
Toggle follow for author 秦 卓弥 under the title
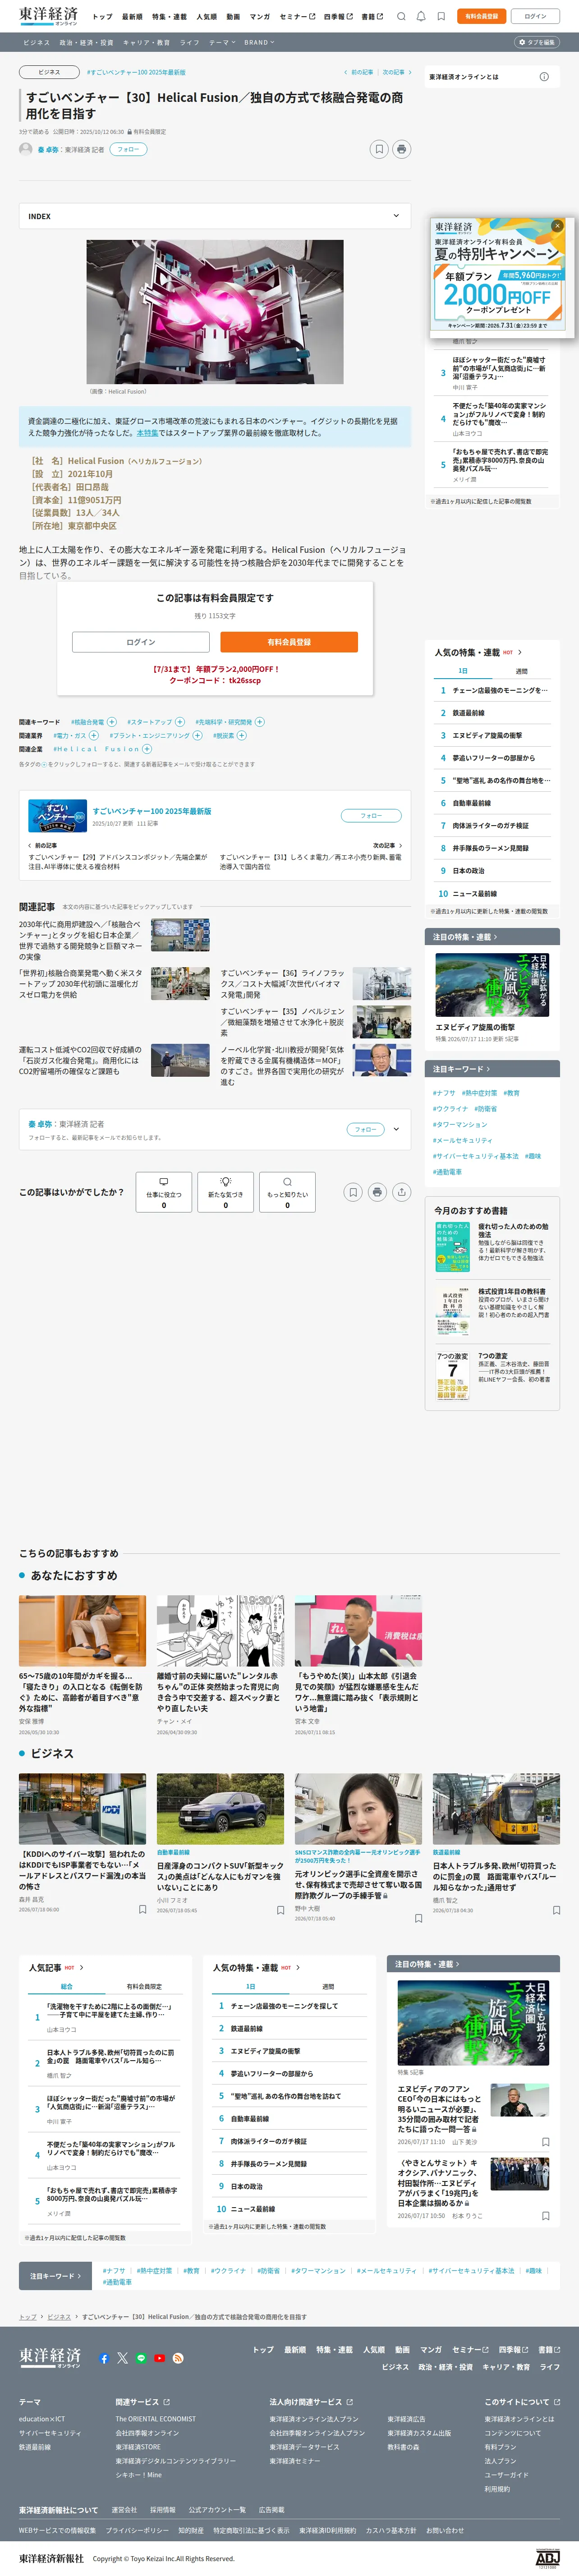pyautogui.click(x=127, y=149)
